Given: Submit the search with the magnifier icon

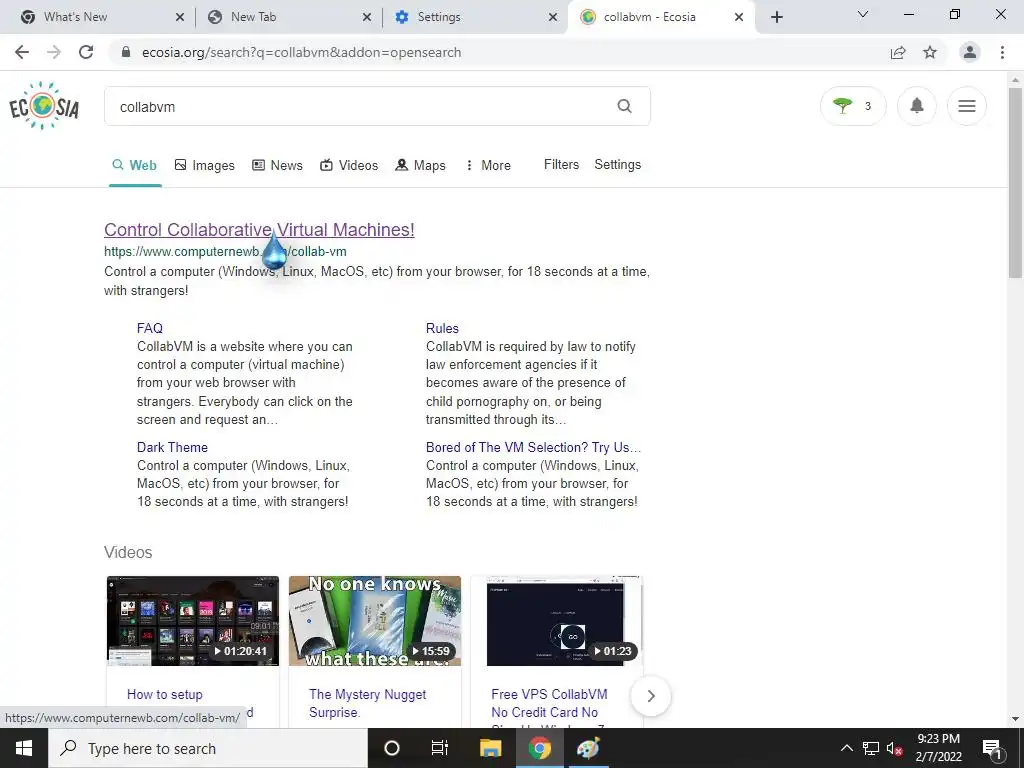Looking at the screenshot, I should [625, 106].
